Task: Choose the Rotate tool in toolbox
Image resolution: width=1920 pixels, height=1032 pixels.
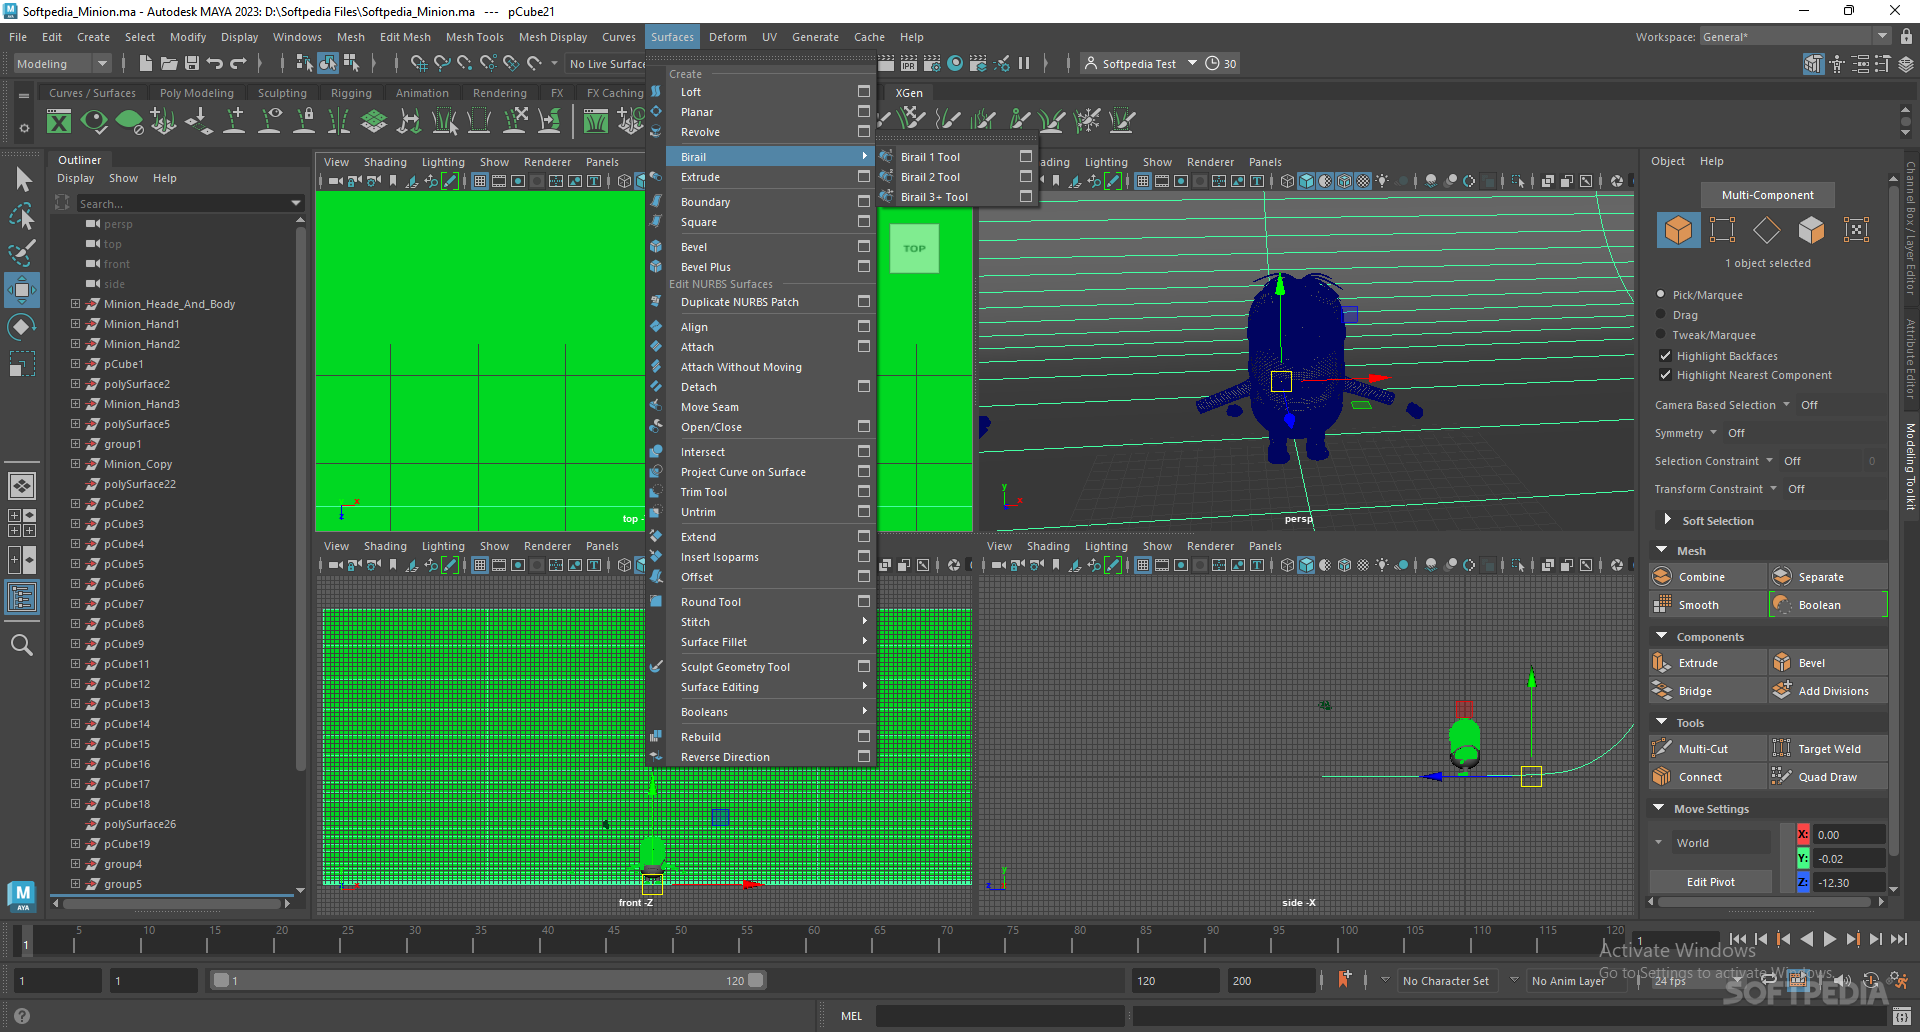Action: click(x=22, y=327)
